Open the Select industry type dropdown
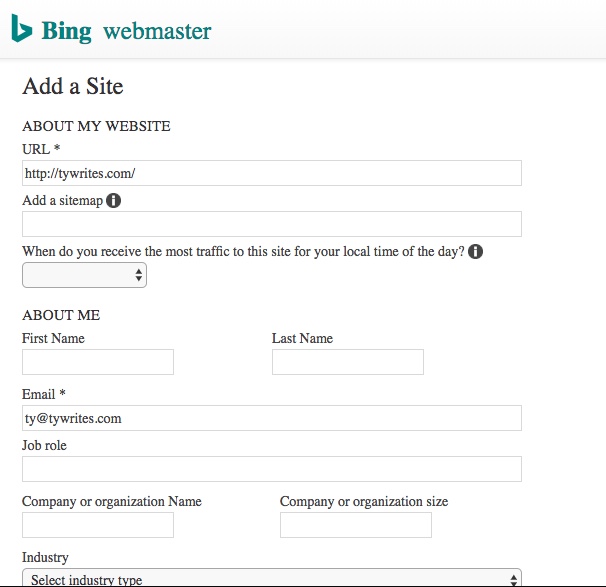This screenshot has width=606, height=587. (272, 579)
